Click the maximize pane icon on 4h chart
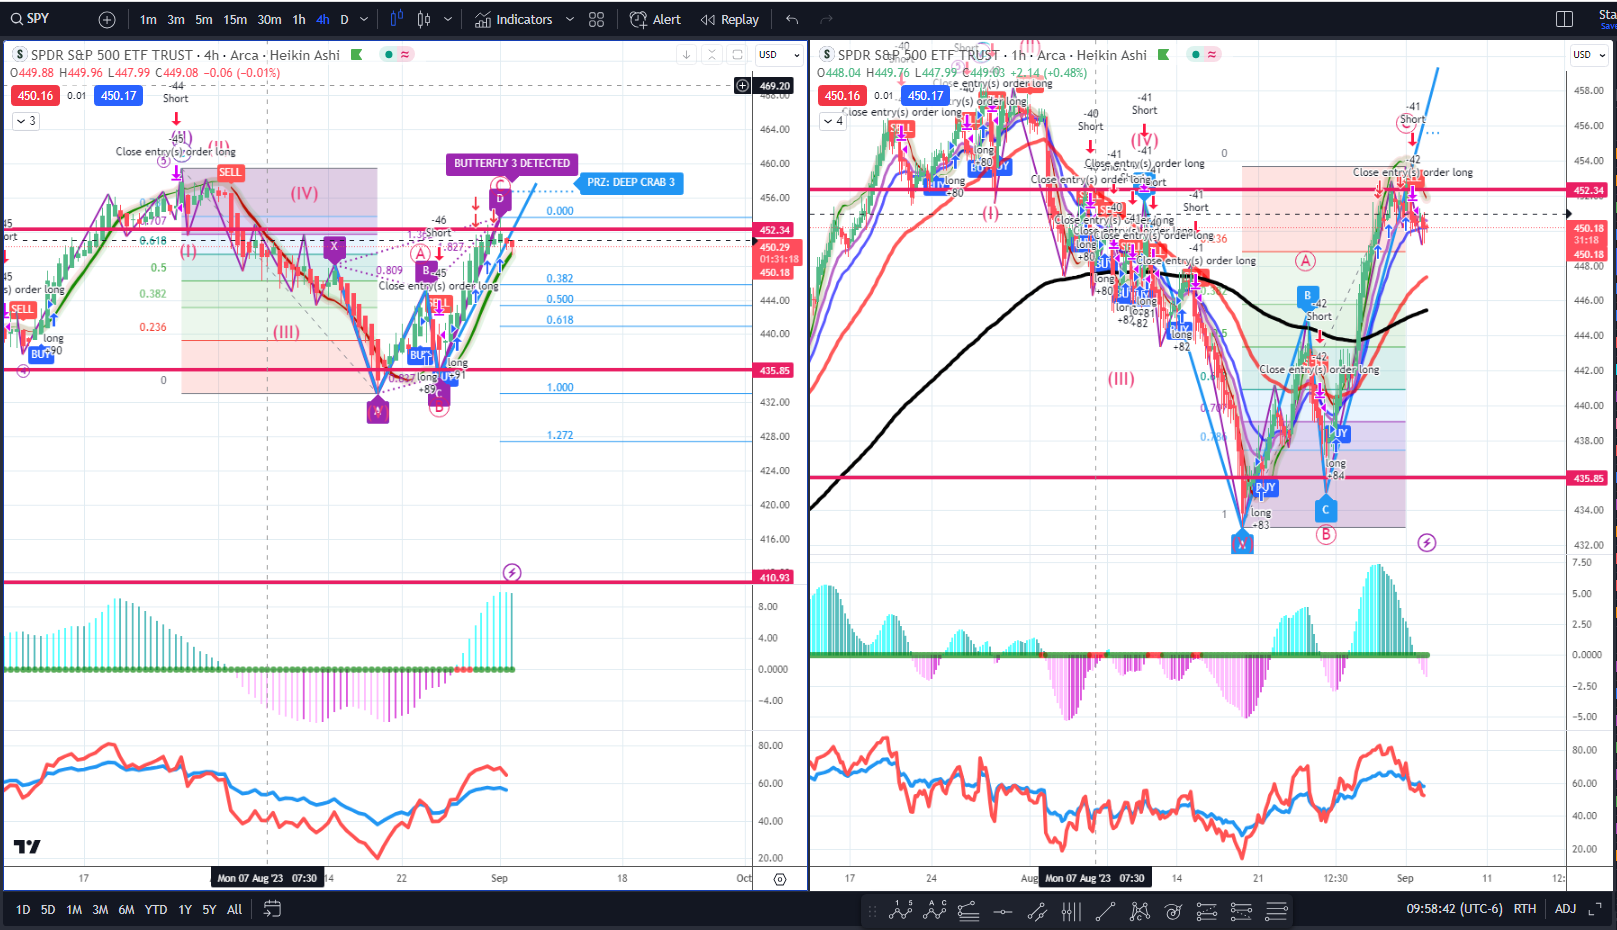The height and width of the screenshot is (930, 1617). click(x=737, y=55)
